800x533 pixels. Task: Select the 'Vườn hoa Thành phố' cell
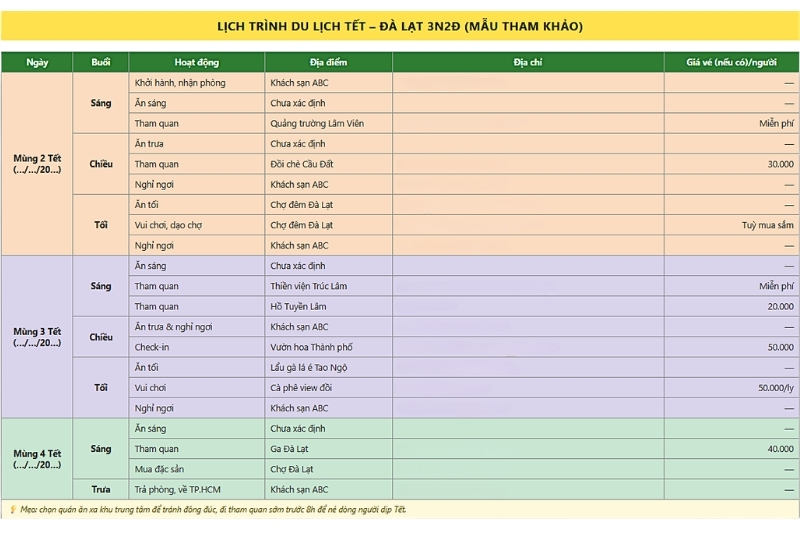(x=328, y=347)
